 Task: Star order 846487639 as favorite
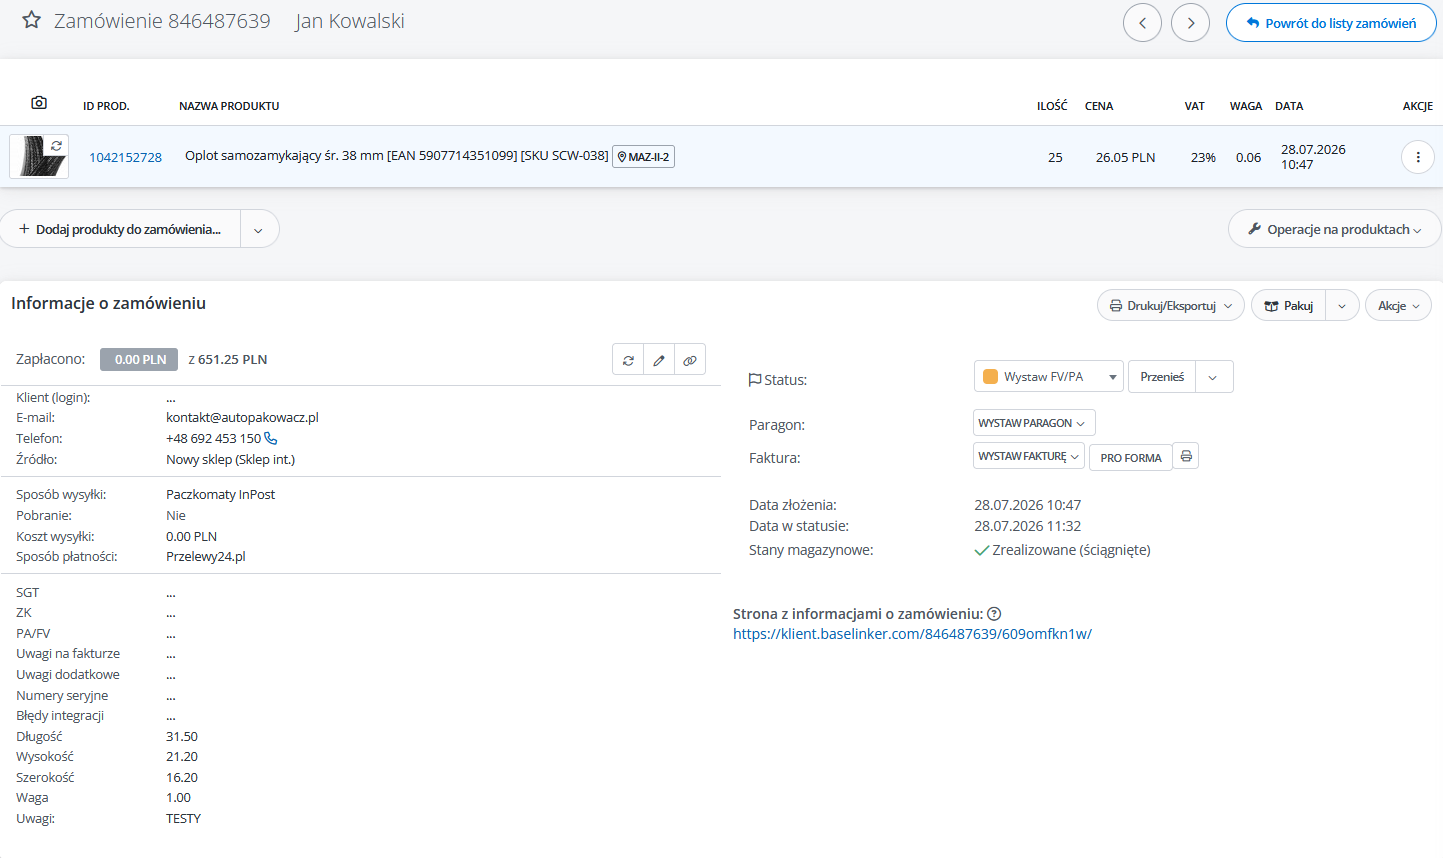pos(32,20)
